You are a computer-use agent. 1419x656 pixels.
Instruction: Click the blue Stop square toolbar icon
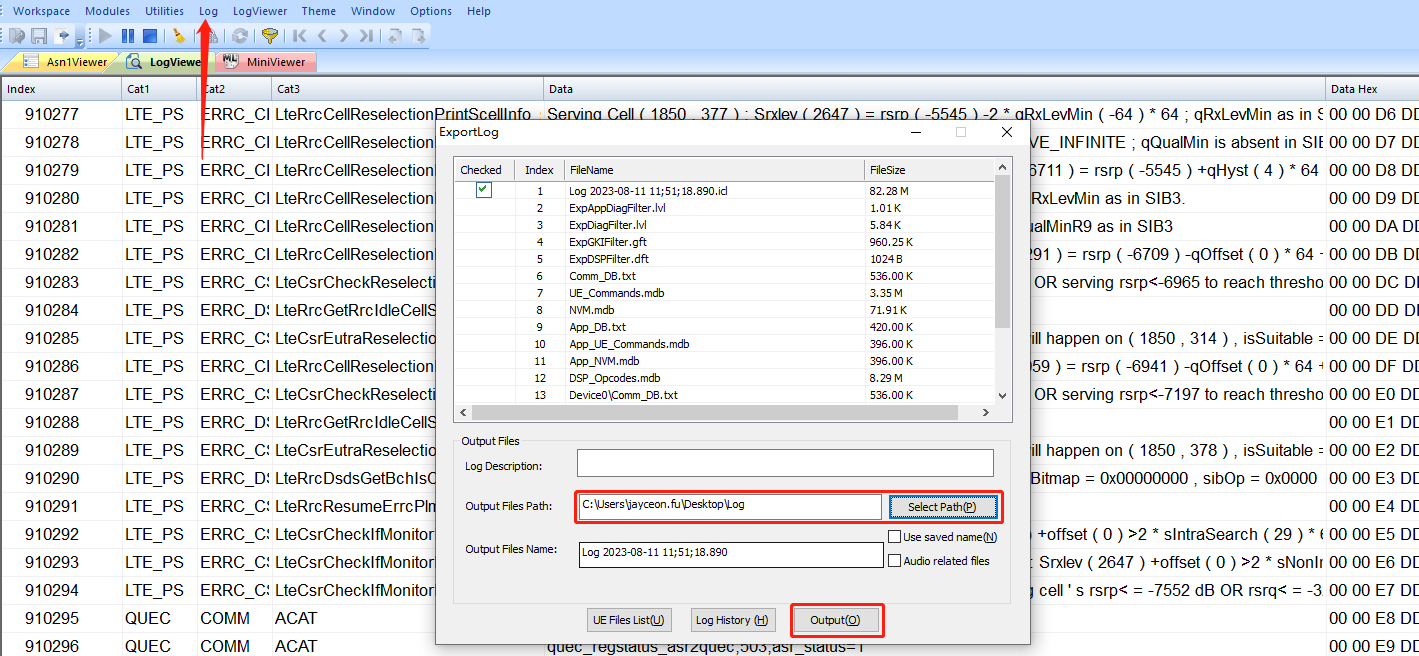point(149,36)
